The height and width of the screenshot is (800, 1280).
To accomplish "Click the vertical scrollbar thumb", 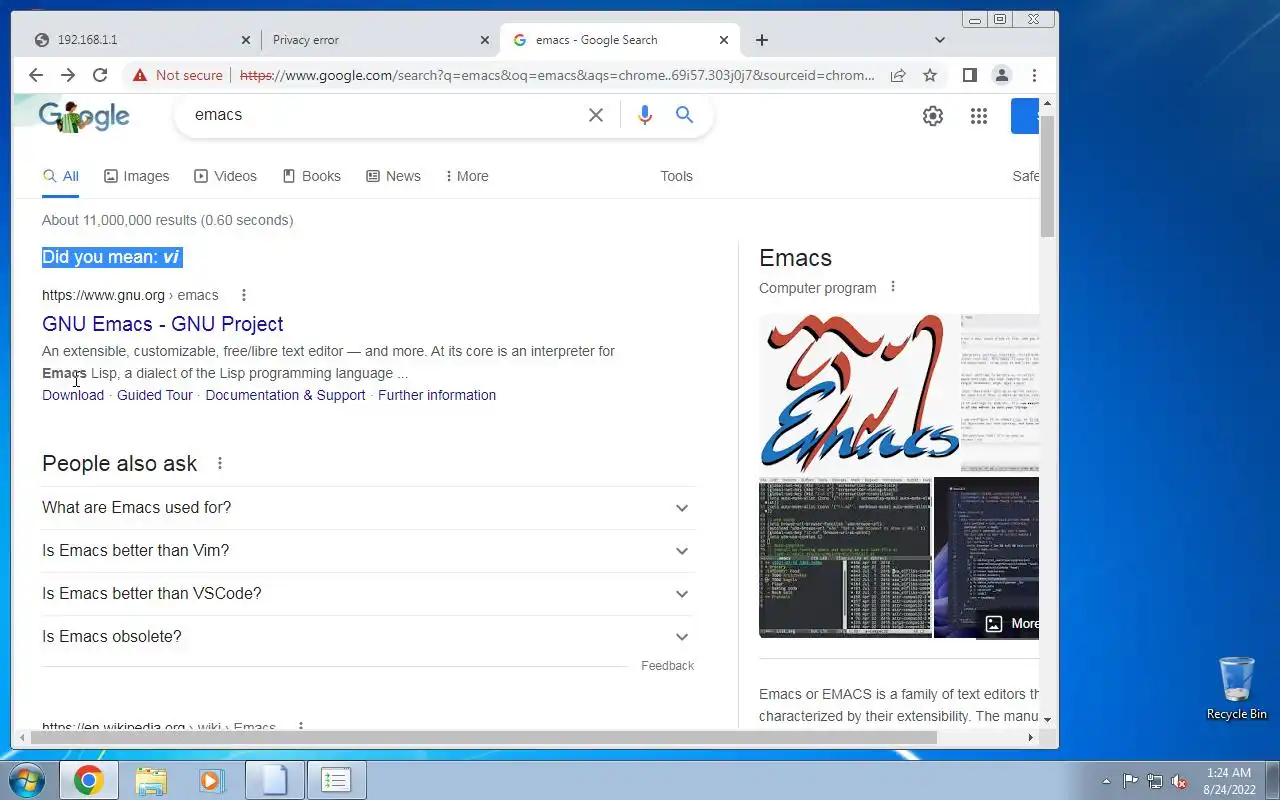I will tap(1047, 176).
